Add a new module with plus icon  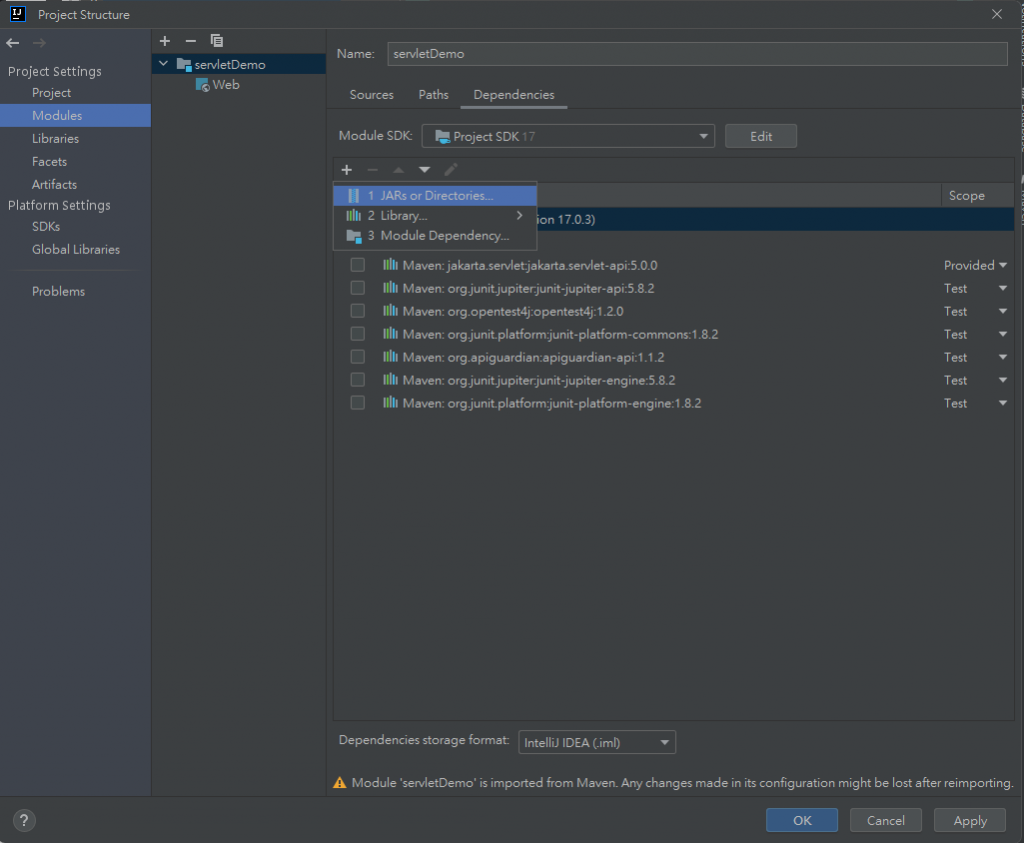point(165,41)
